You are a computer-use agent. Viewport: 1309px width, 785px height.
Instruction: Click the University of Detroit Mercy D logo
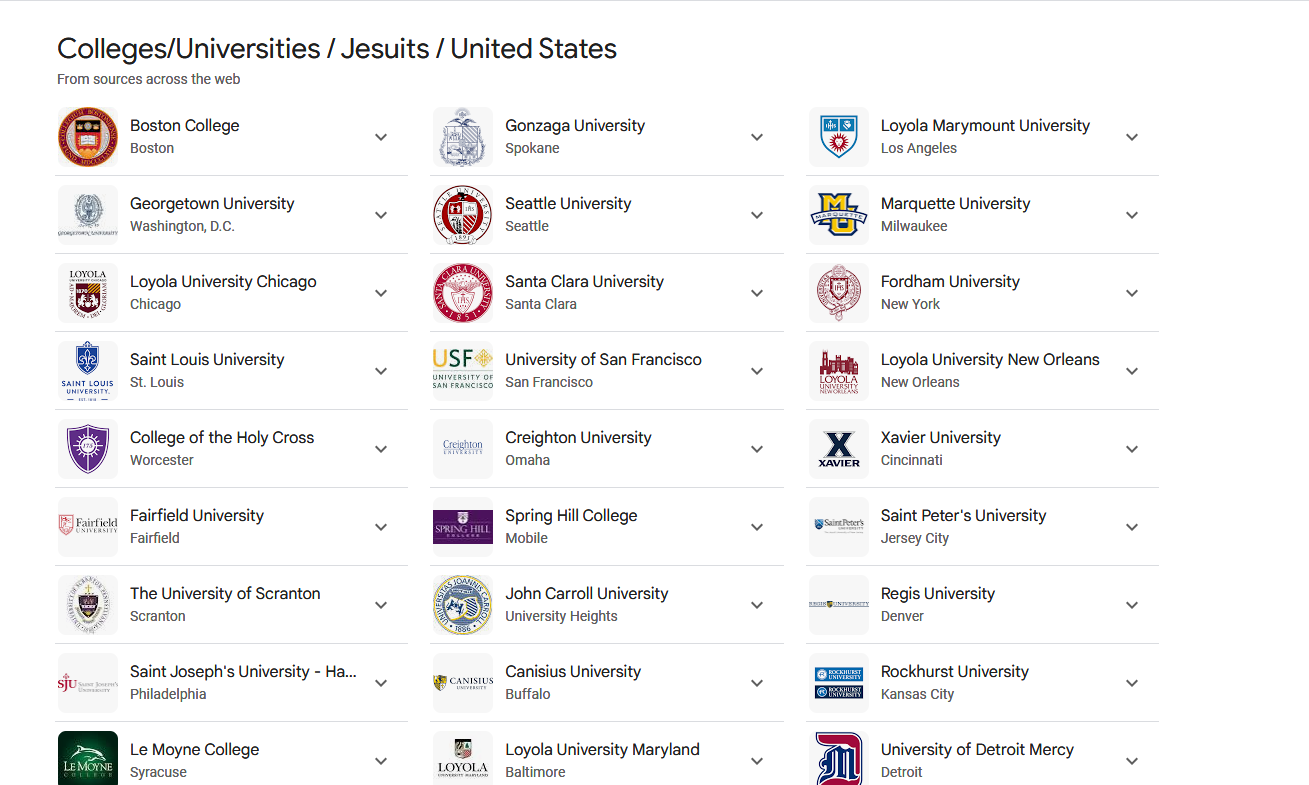(x=839, y=758)
